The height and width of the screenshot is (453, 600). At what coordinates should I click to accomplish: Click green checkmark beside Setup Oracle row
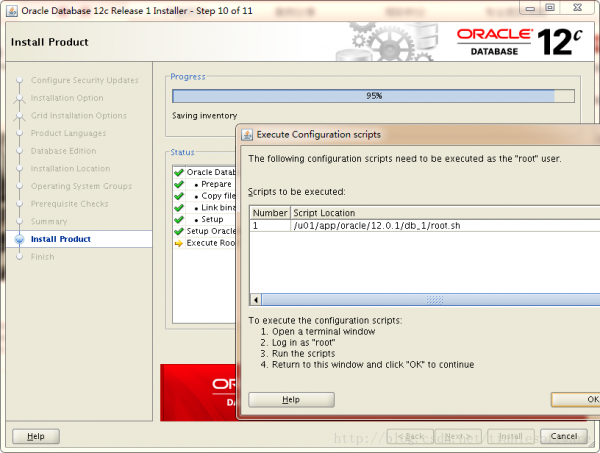[179, 231]
